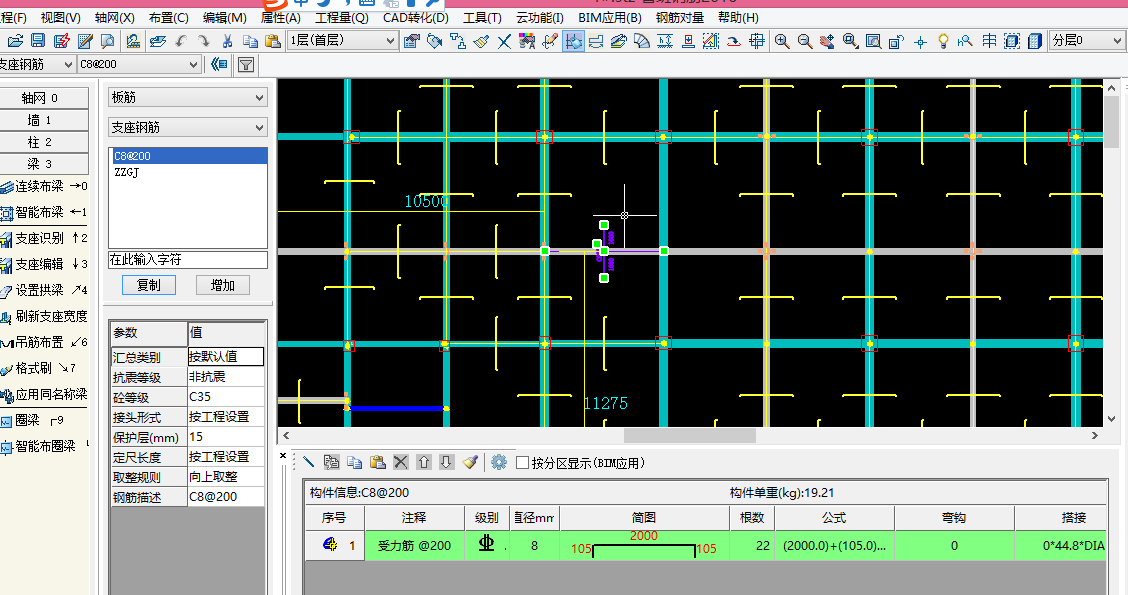
Task: Open the 视图(V) menu
Action: pos(60,17)
